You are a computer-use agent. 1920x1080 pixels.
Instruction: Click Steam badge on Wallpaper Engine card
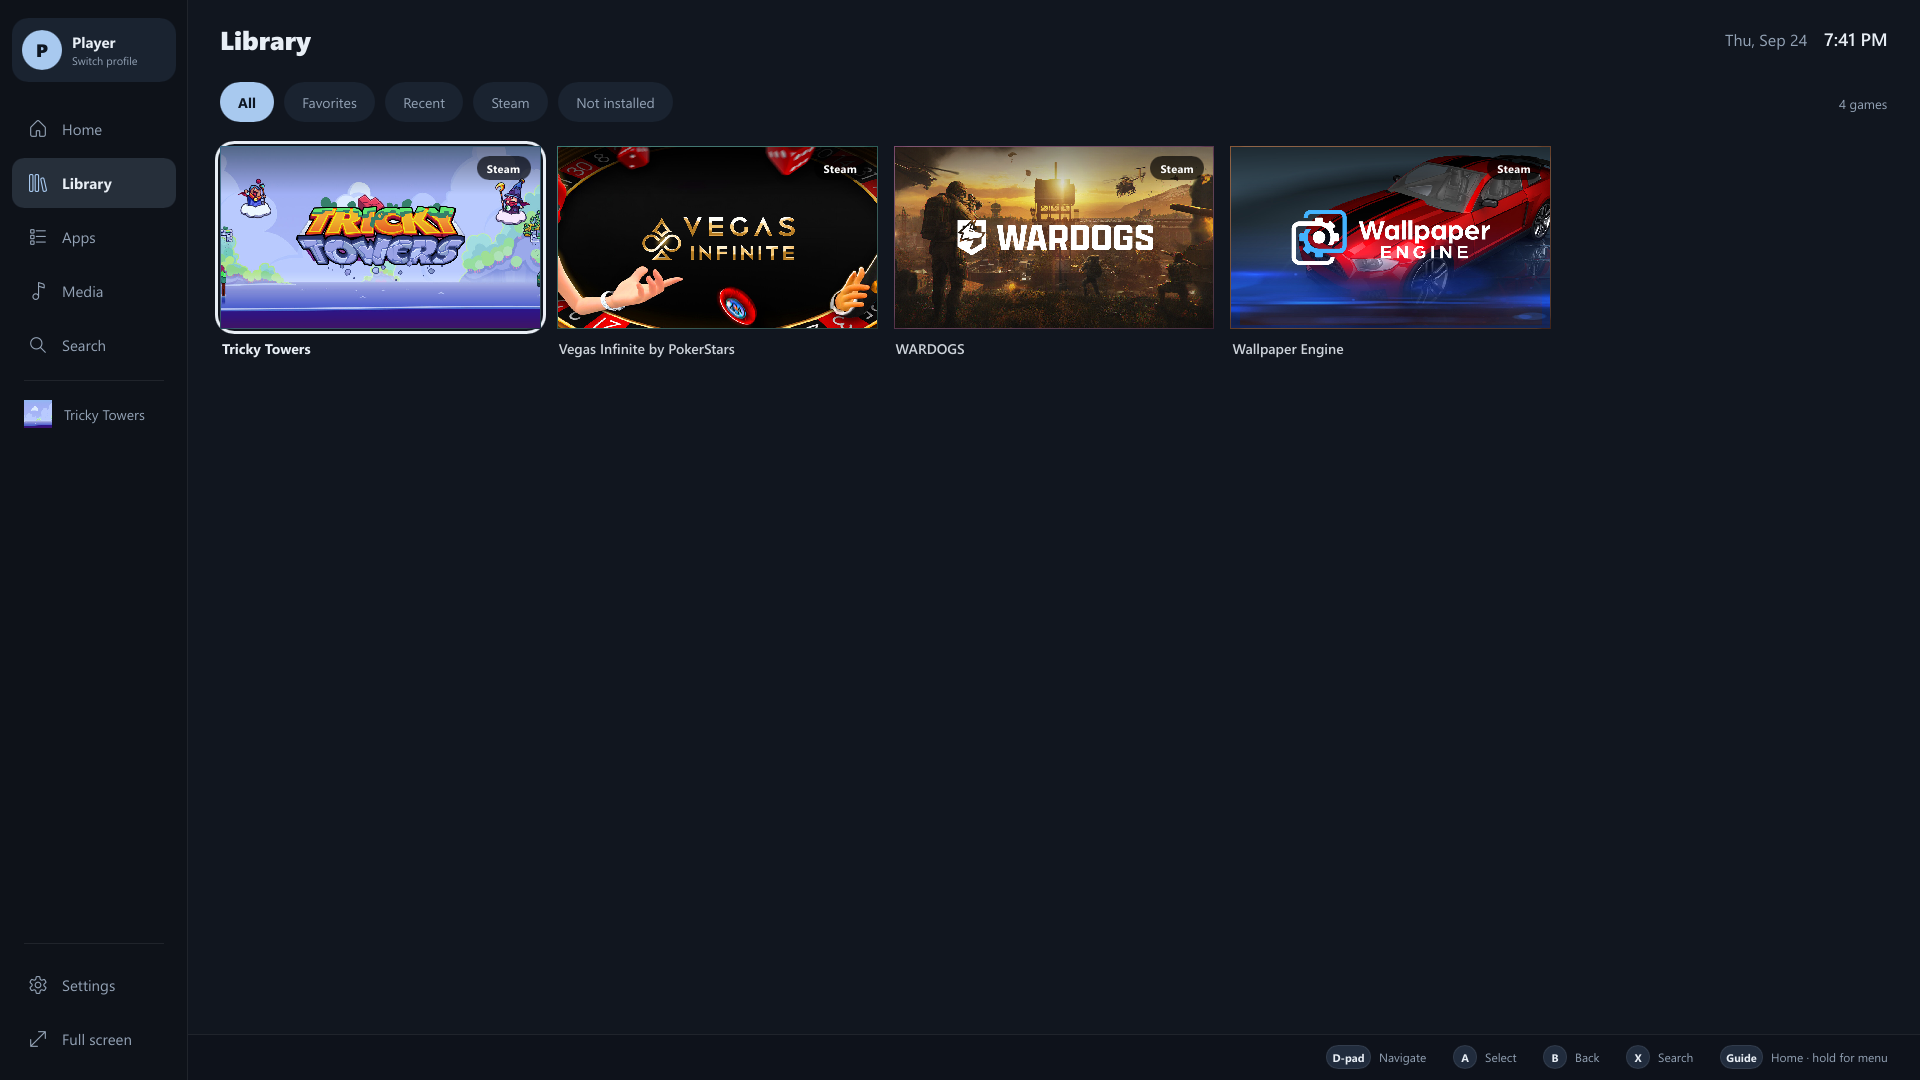click(x=1513, y=169)
